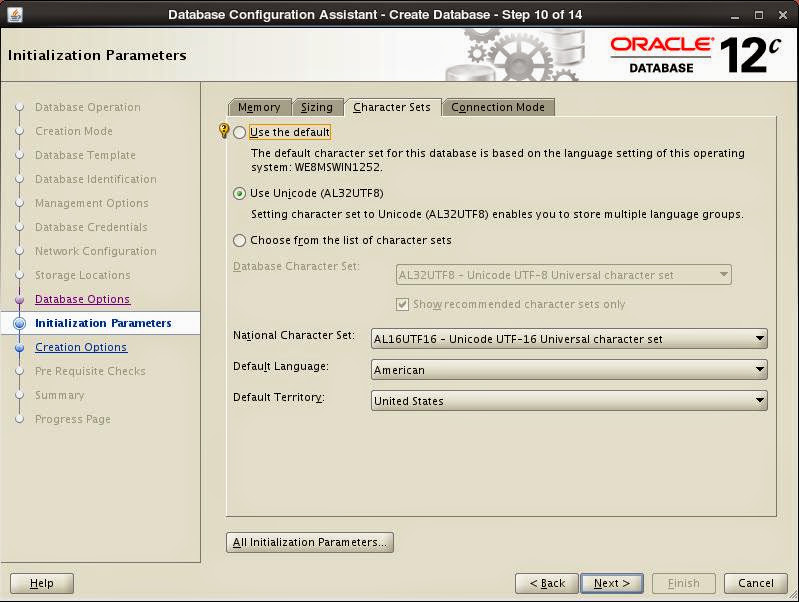
Task: Maximize the Database Configuration Assistant window
Action: (759, 15)
